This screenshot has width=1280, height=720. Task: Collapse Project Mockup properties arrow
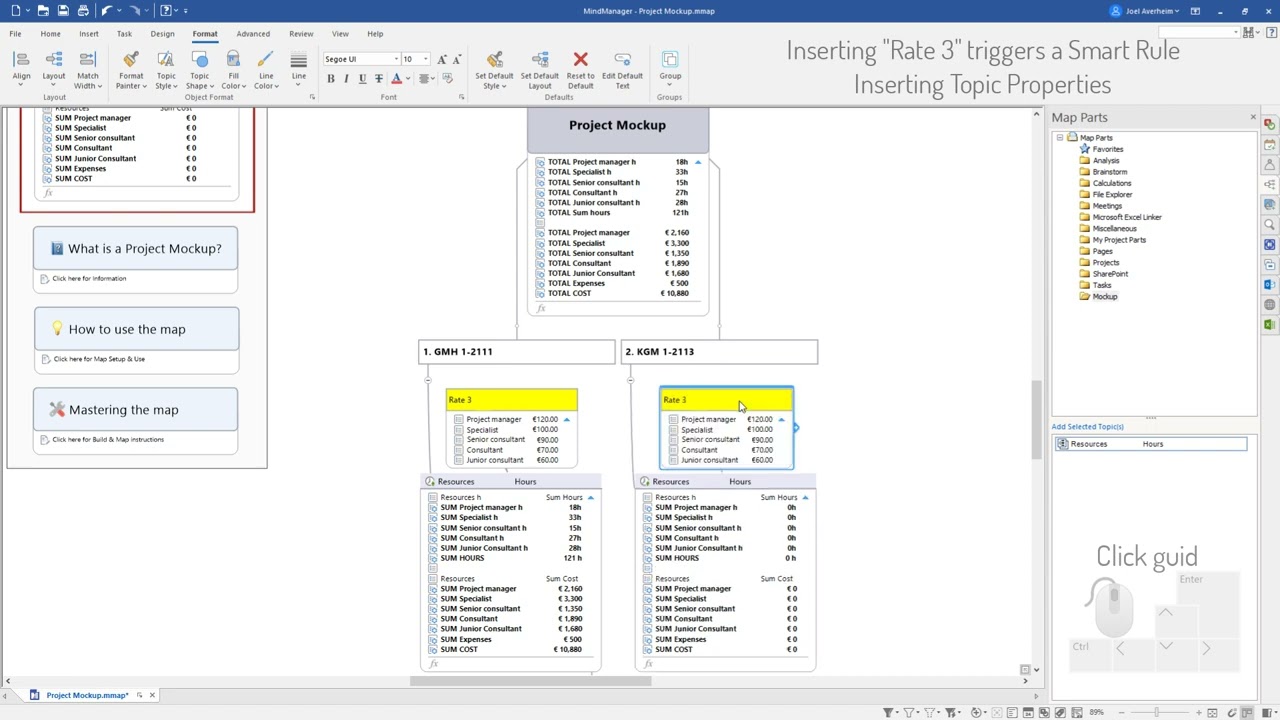698,162
